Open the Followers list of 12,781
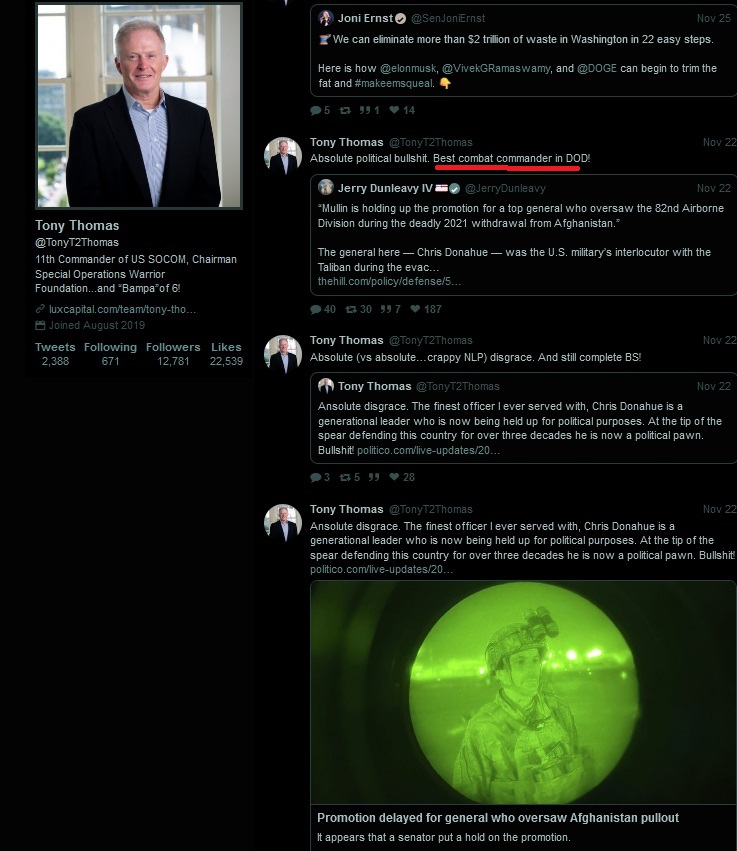737x851 pixels. click(173, 354)
